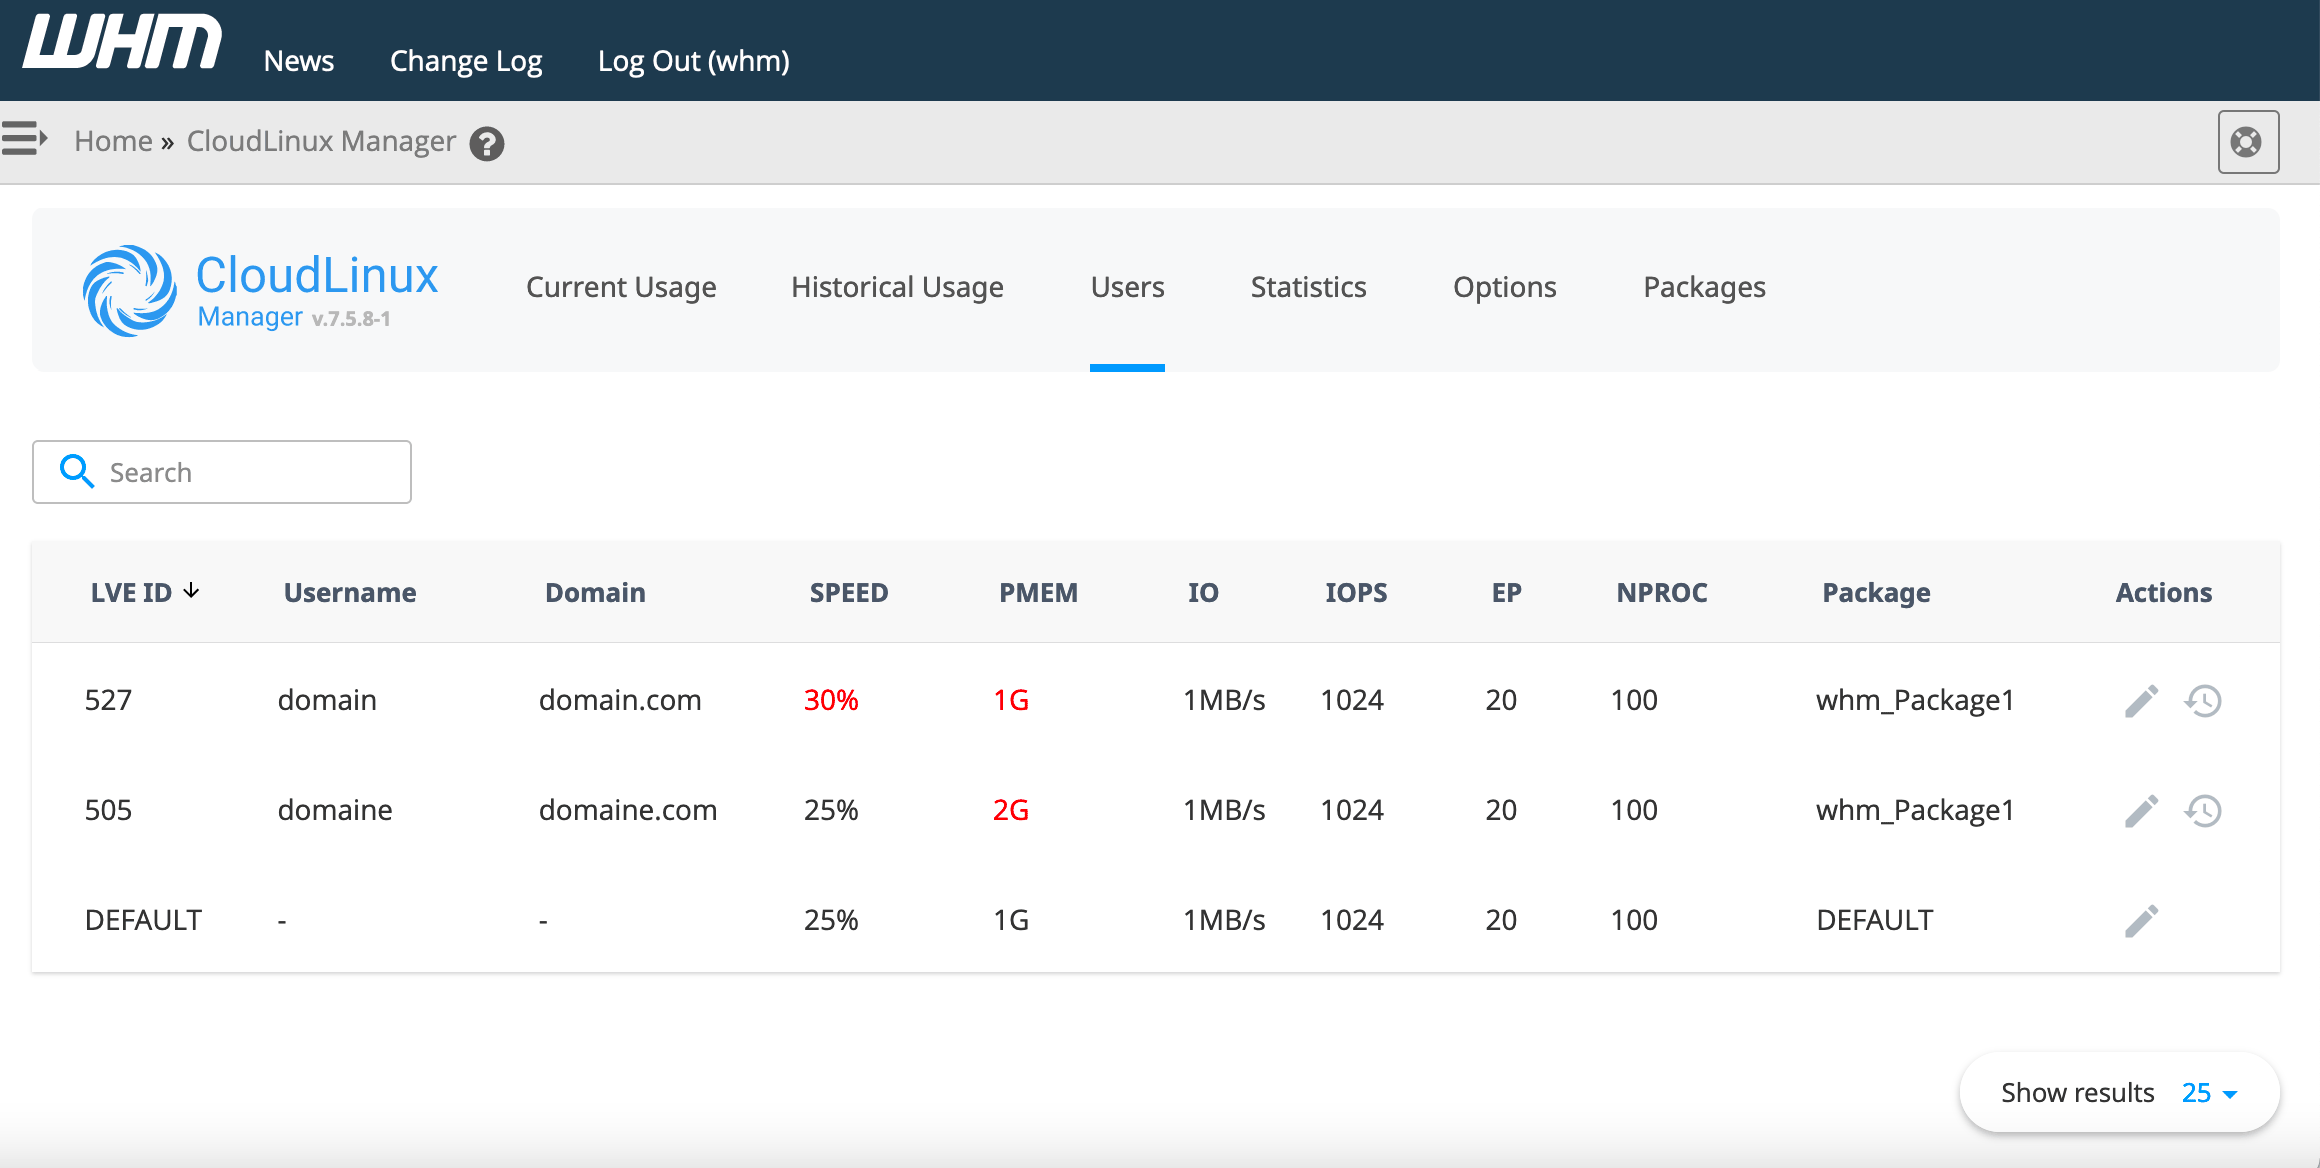Viewport: 2320px width, 1168px height.
Task: Open the Statistics tab
Action: (x=1308, y=288)
